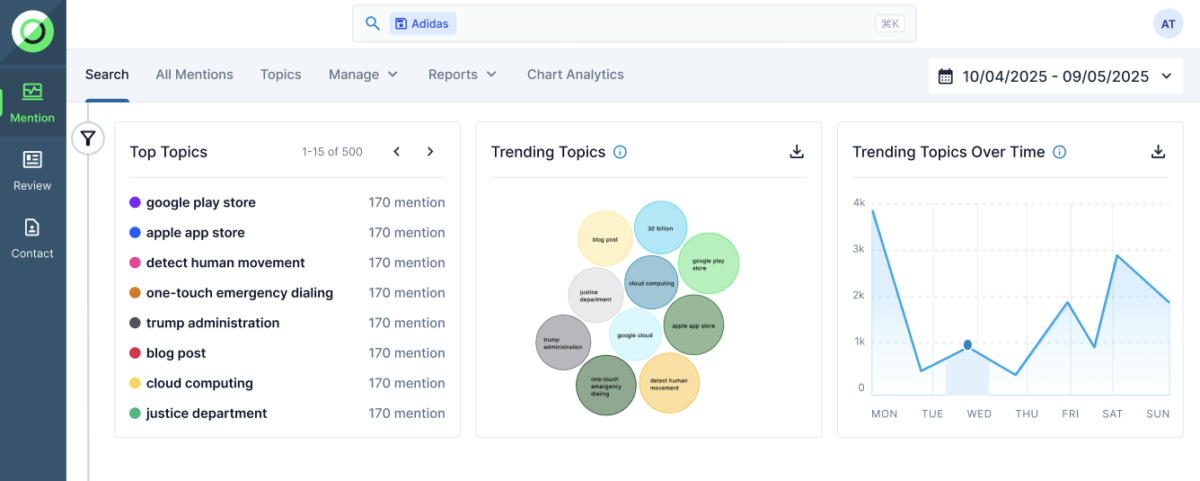
Task: Select the trump administration topic row
Action: pos(287,322)
